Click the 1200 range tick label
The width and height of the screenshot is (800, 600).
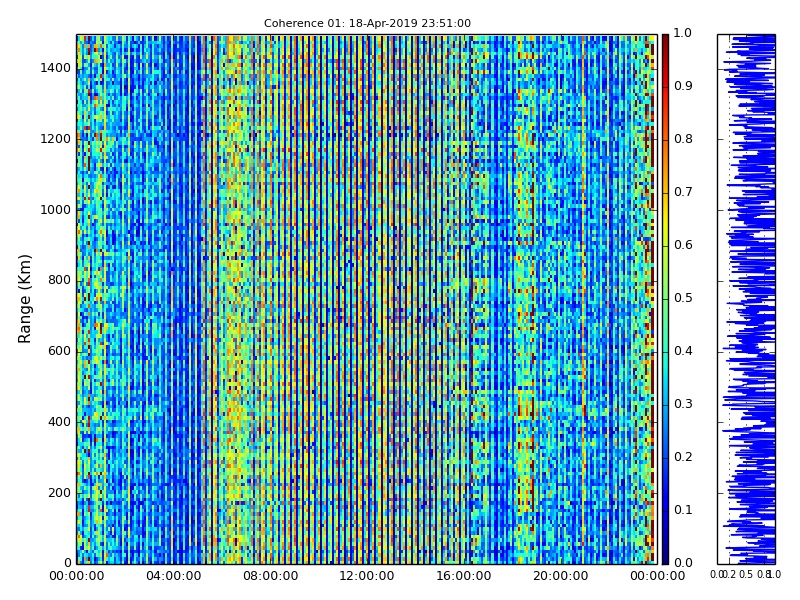point(56,139)
